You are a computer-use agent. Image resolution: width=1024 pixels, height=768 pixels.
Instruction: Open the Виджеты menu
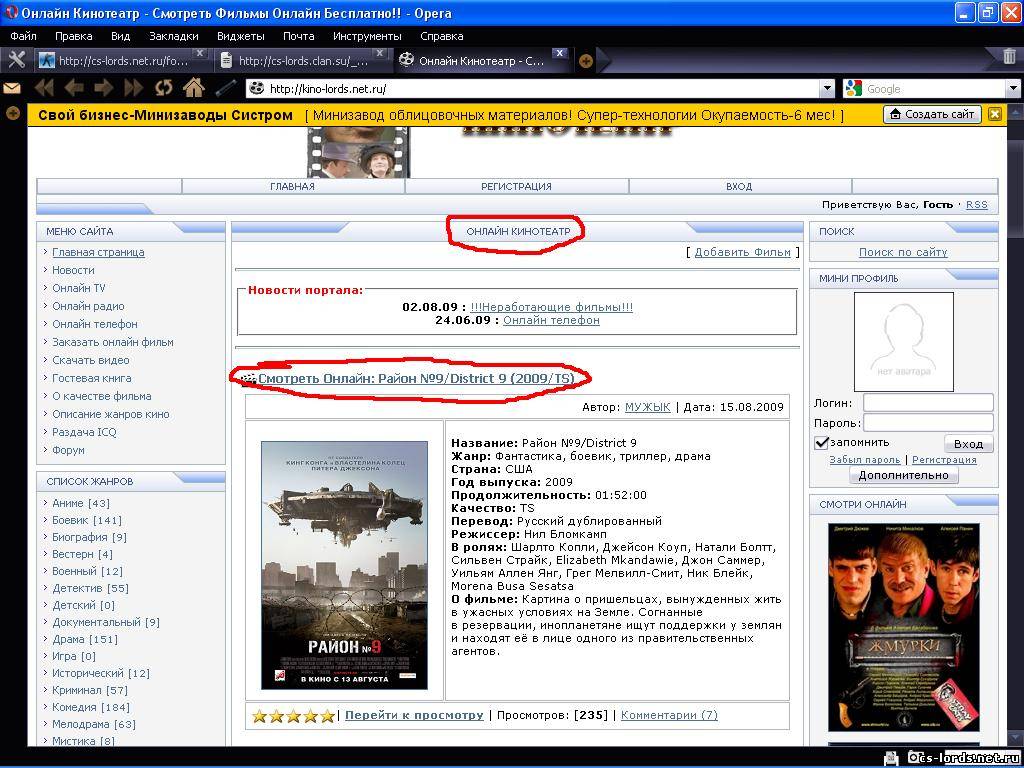[241, 36]
